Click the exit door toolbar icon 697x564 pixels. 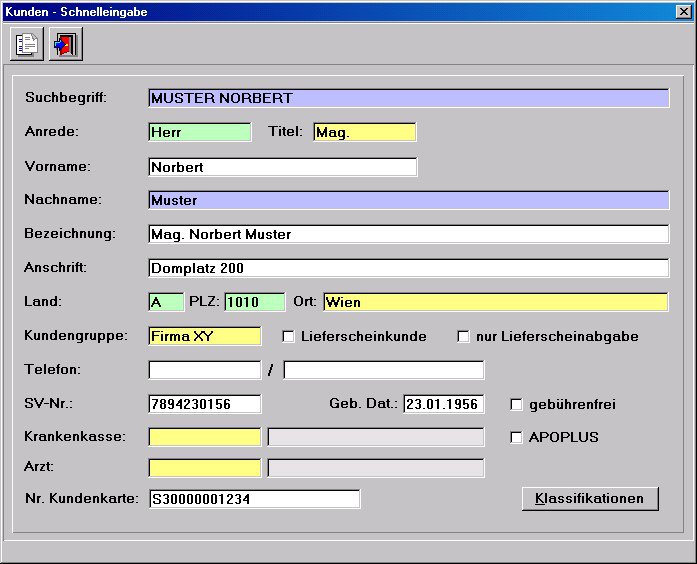(66, 44)
